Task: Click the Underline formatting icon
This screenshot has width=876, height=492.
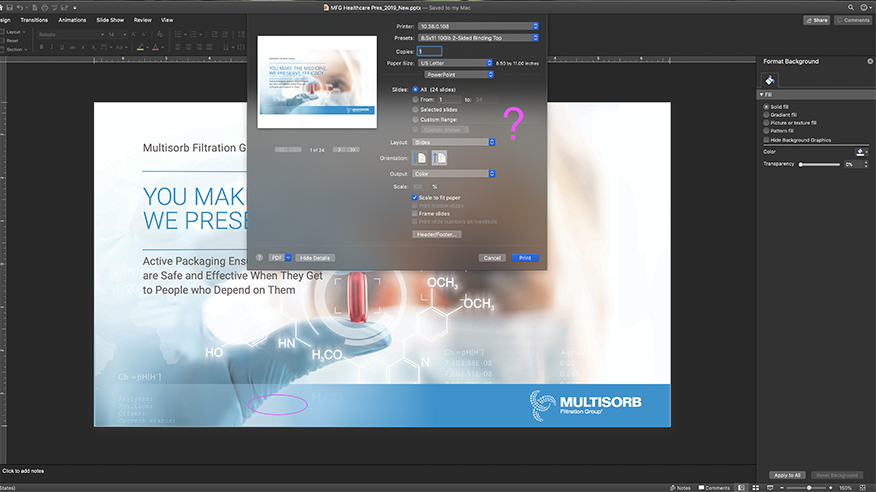Action: [x=62, y=47]
